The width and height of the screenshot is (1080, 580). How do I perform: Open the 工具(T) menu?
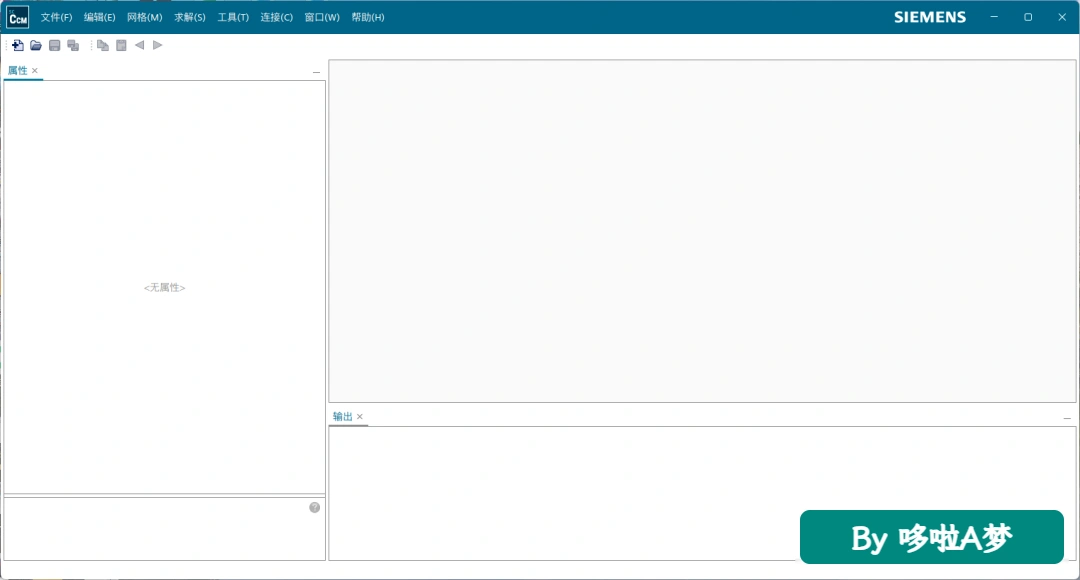click(233, 17)
